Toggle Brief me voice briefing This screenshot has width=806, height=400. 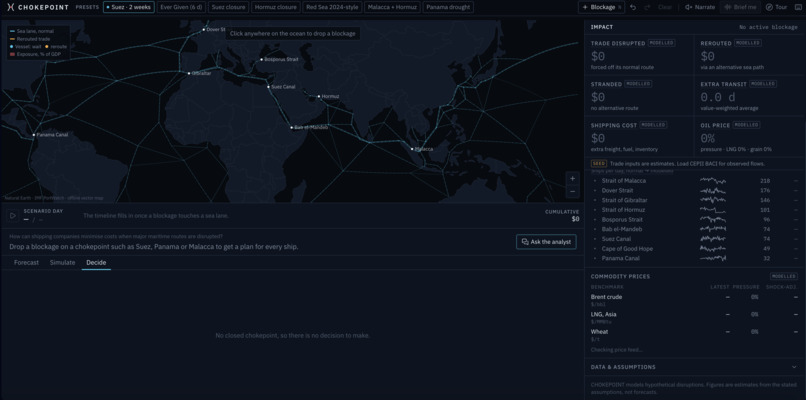coord(740,7)
